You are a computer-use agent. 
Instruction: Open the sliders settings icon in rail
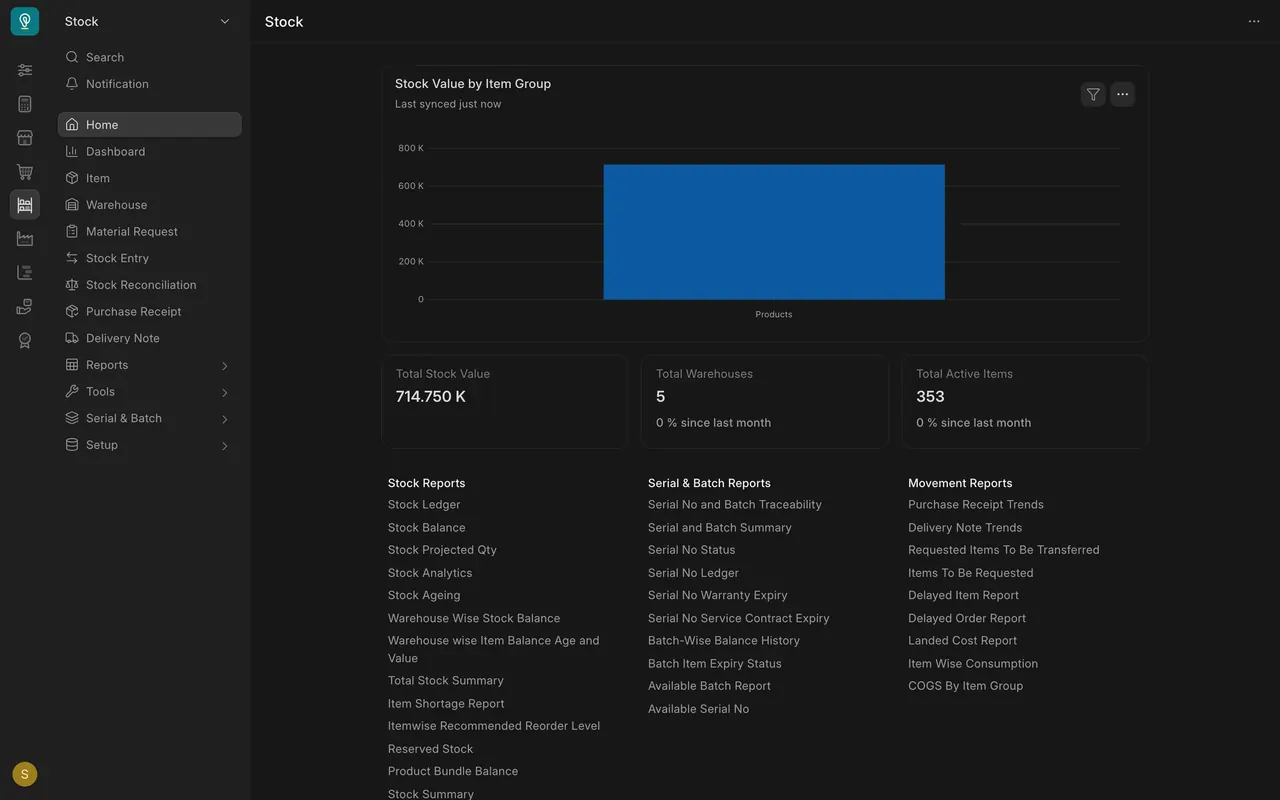[25, 70]
